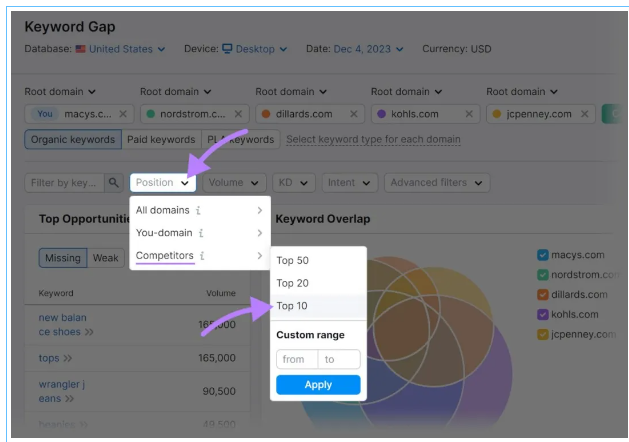Image resolution: width=629 pixels, height=442 pixels.
Task: Click the orange dillards.com color dot
Action: click(x=266, y=114)
